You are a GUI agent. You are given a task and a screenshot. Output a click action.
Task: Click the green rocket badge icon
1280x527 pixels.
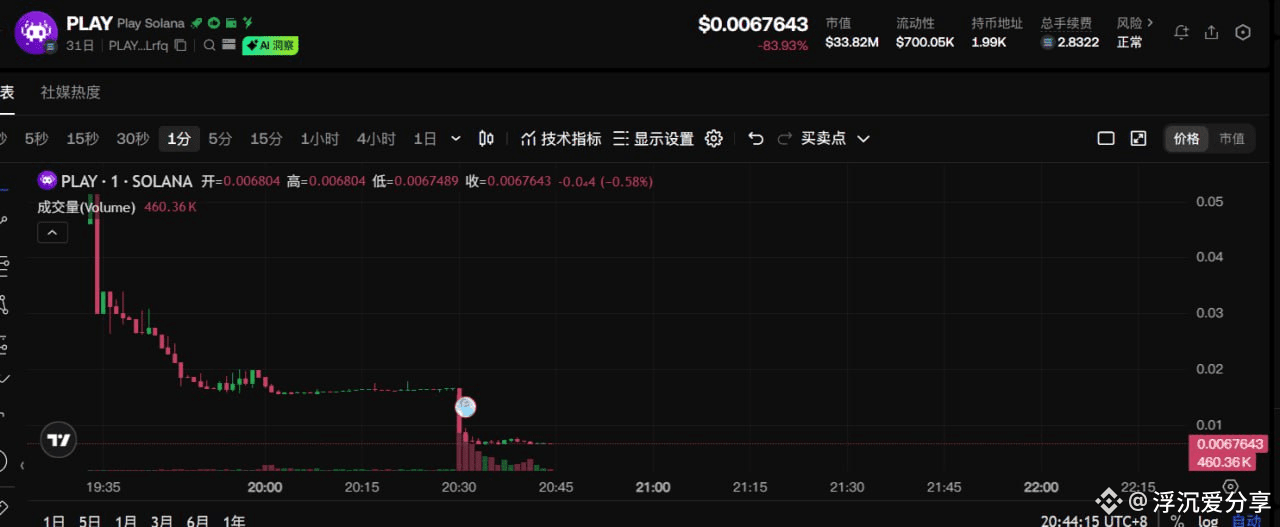pos(197,23)
